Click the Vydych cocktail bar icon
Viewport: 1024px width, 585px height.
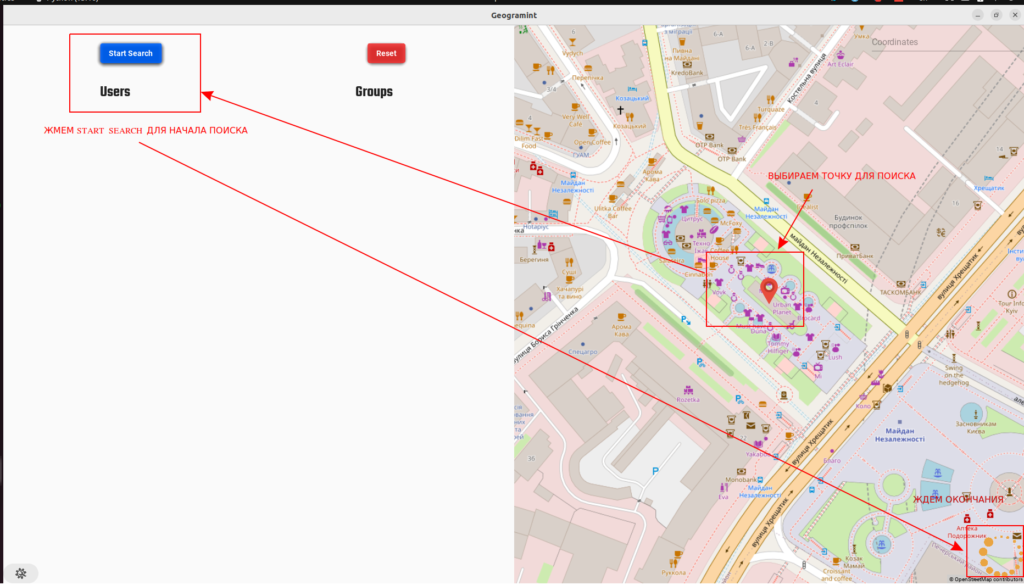pyautogui.click(x=573, y=41)
